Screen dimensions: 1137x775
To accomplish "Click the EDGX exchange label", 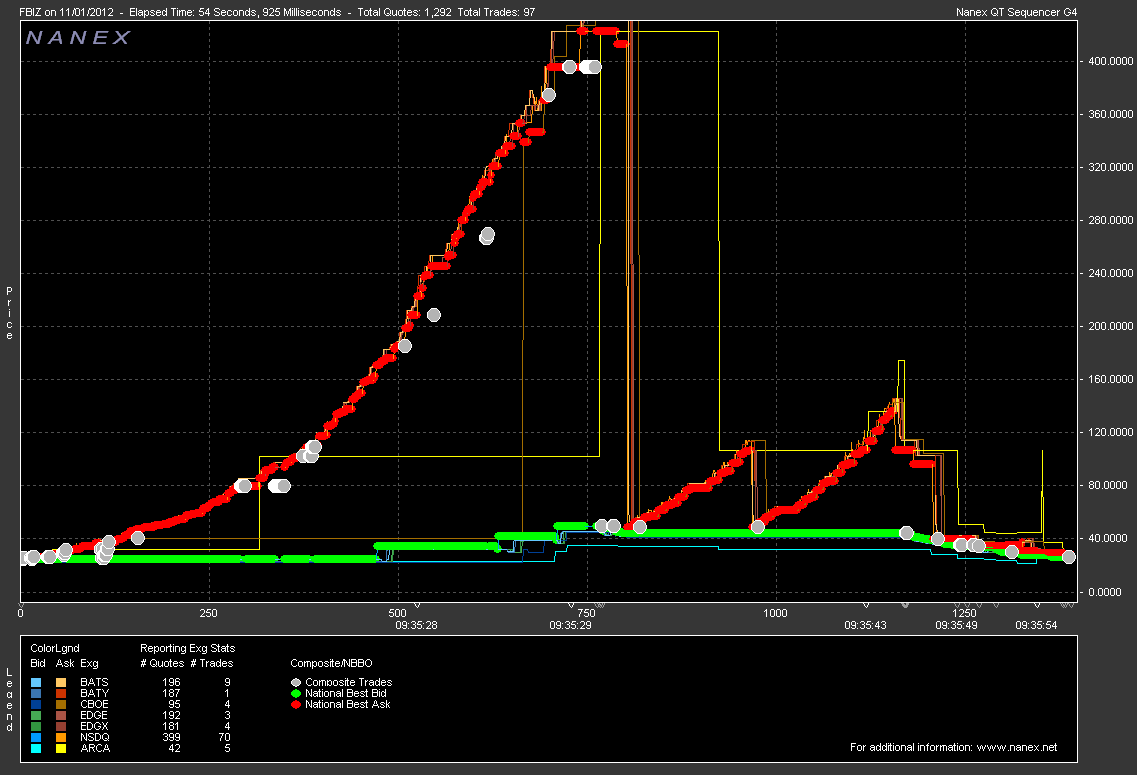I will (x=94, y=726).
